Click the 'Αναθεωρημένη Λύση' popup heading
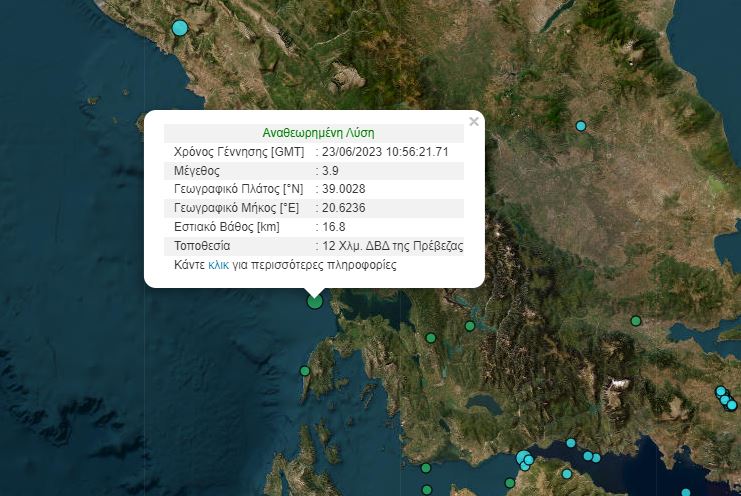 pos(319,133)
